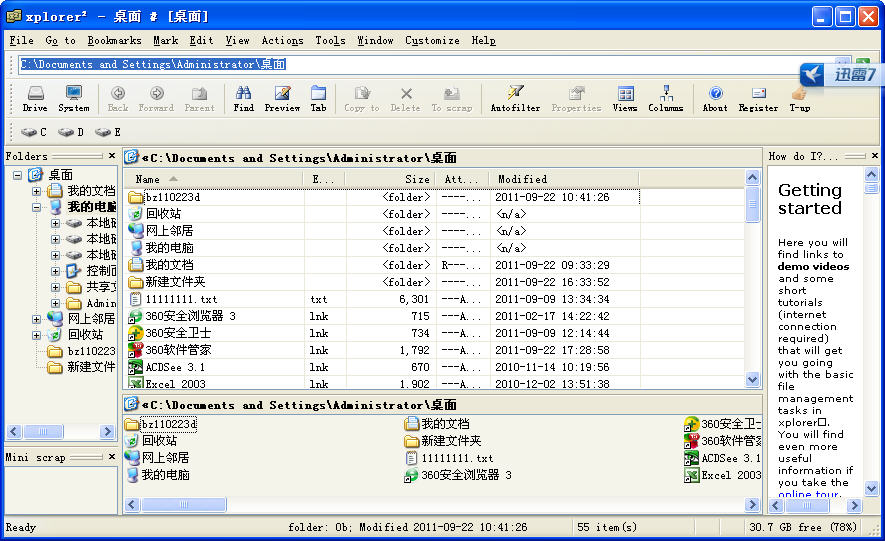Open the Customize menu
885x541 pixels.
pyautogui.click(x=432, y=41)
